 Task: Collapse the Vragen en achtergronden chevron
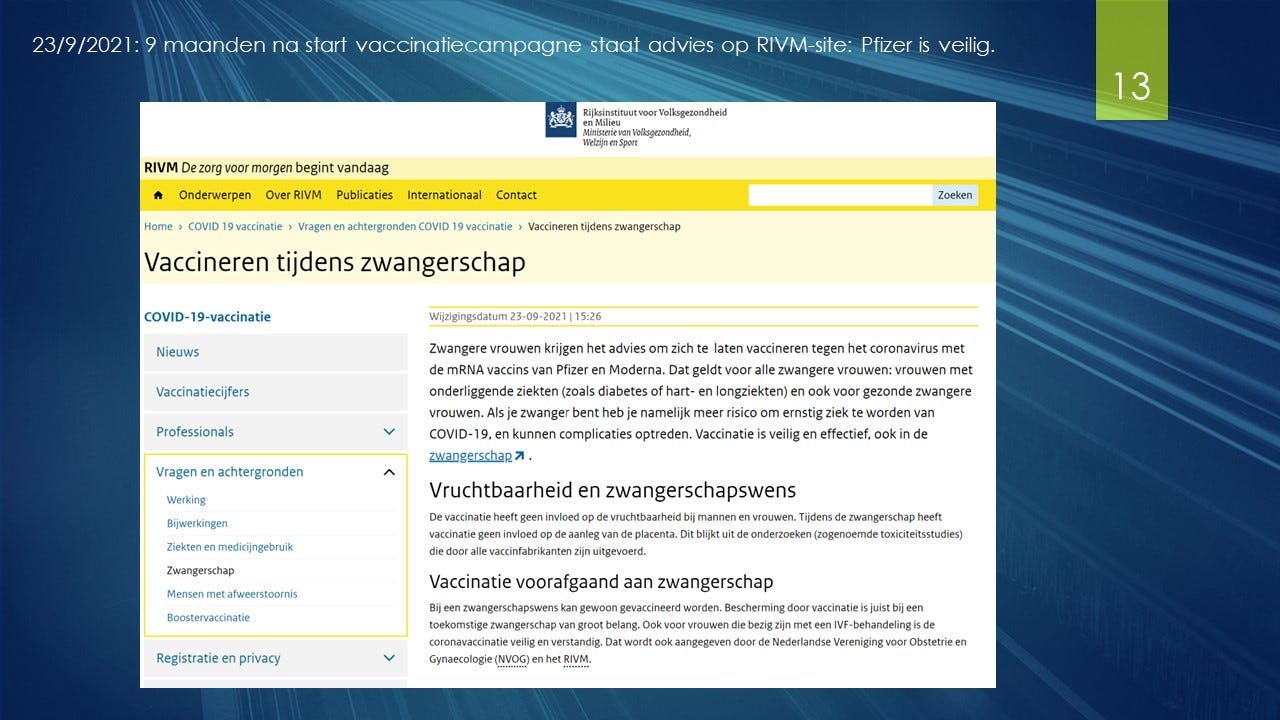(389, 472)
